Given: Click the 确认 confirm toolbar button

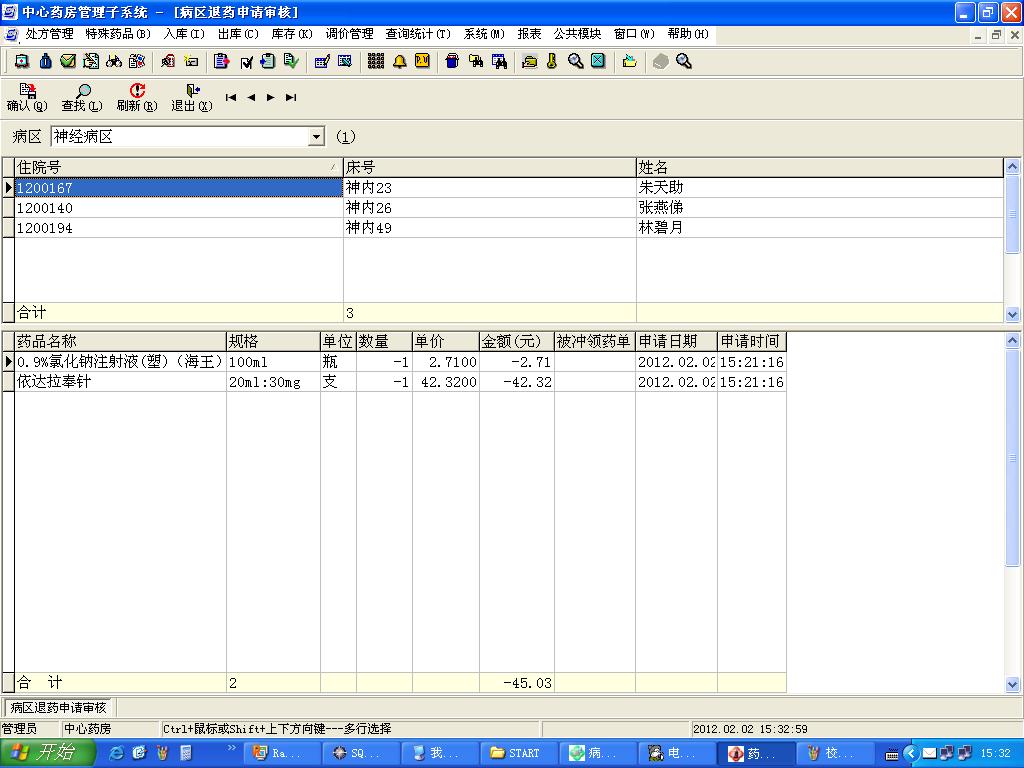Looking at the screenshot, I should [27, 97].
